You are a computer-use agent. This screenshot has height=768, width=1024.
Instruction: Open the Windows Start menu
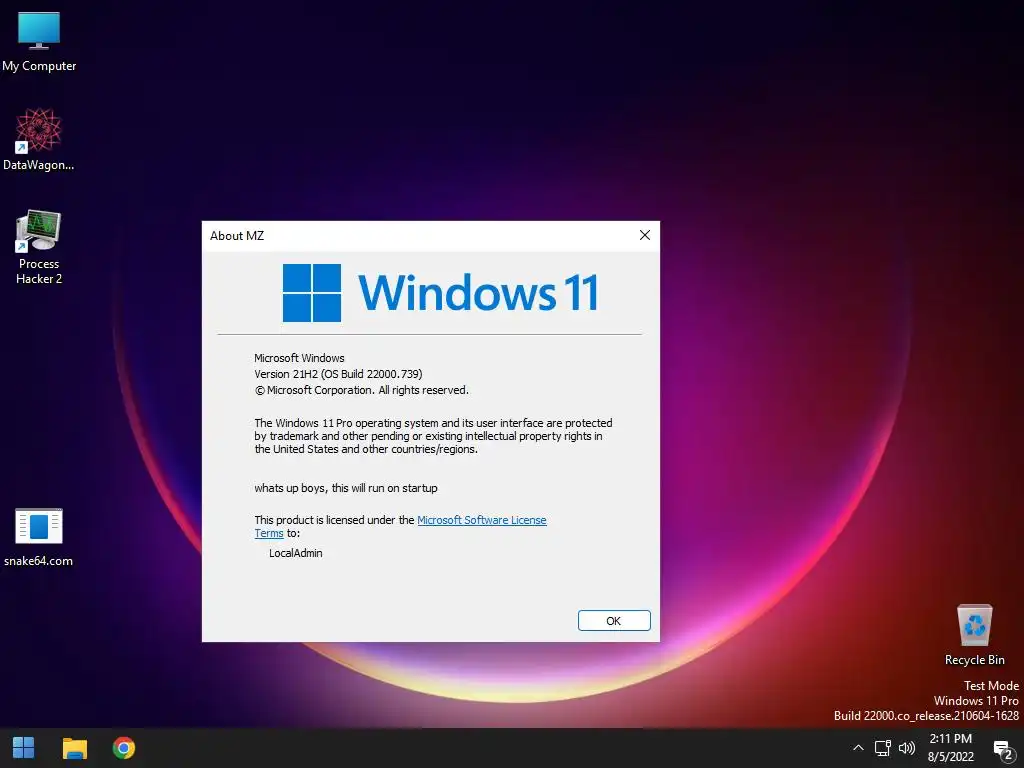click(24, 748)
